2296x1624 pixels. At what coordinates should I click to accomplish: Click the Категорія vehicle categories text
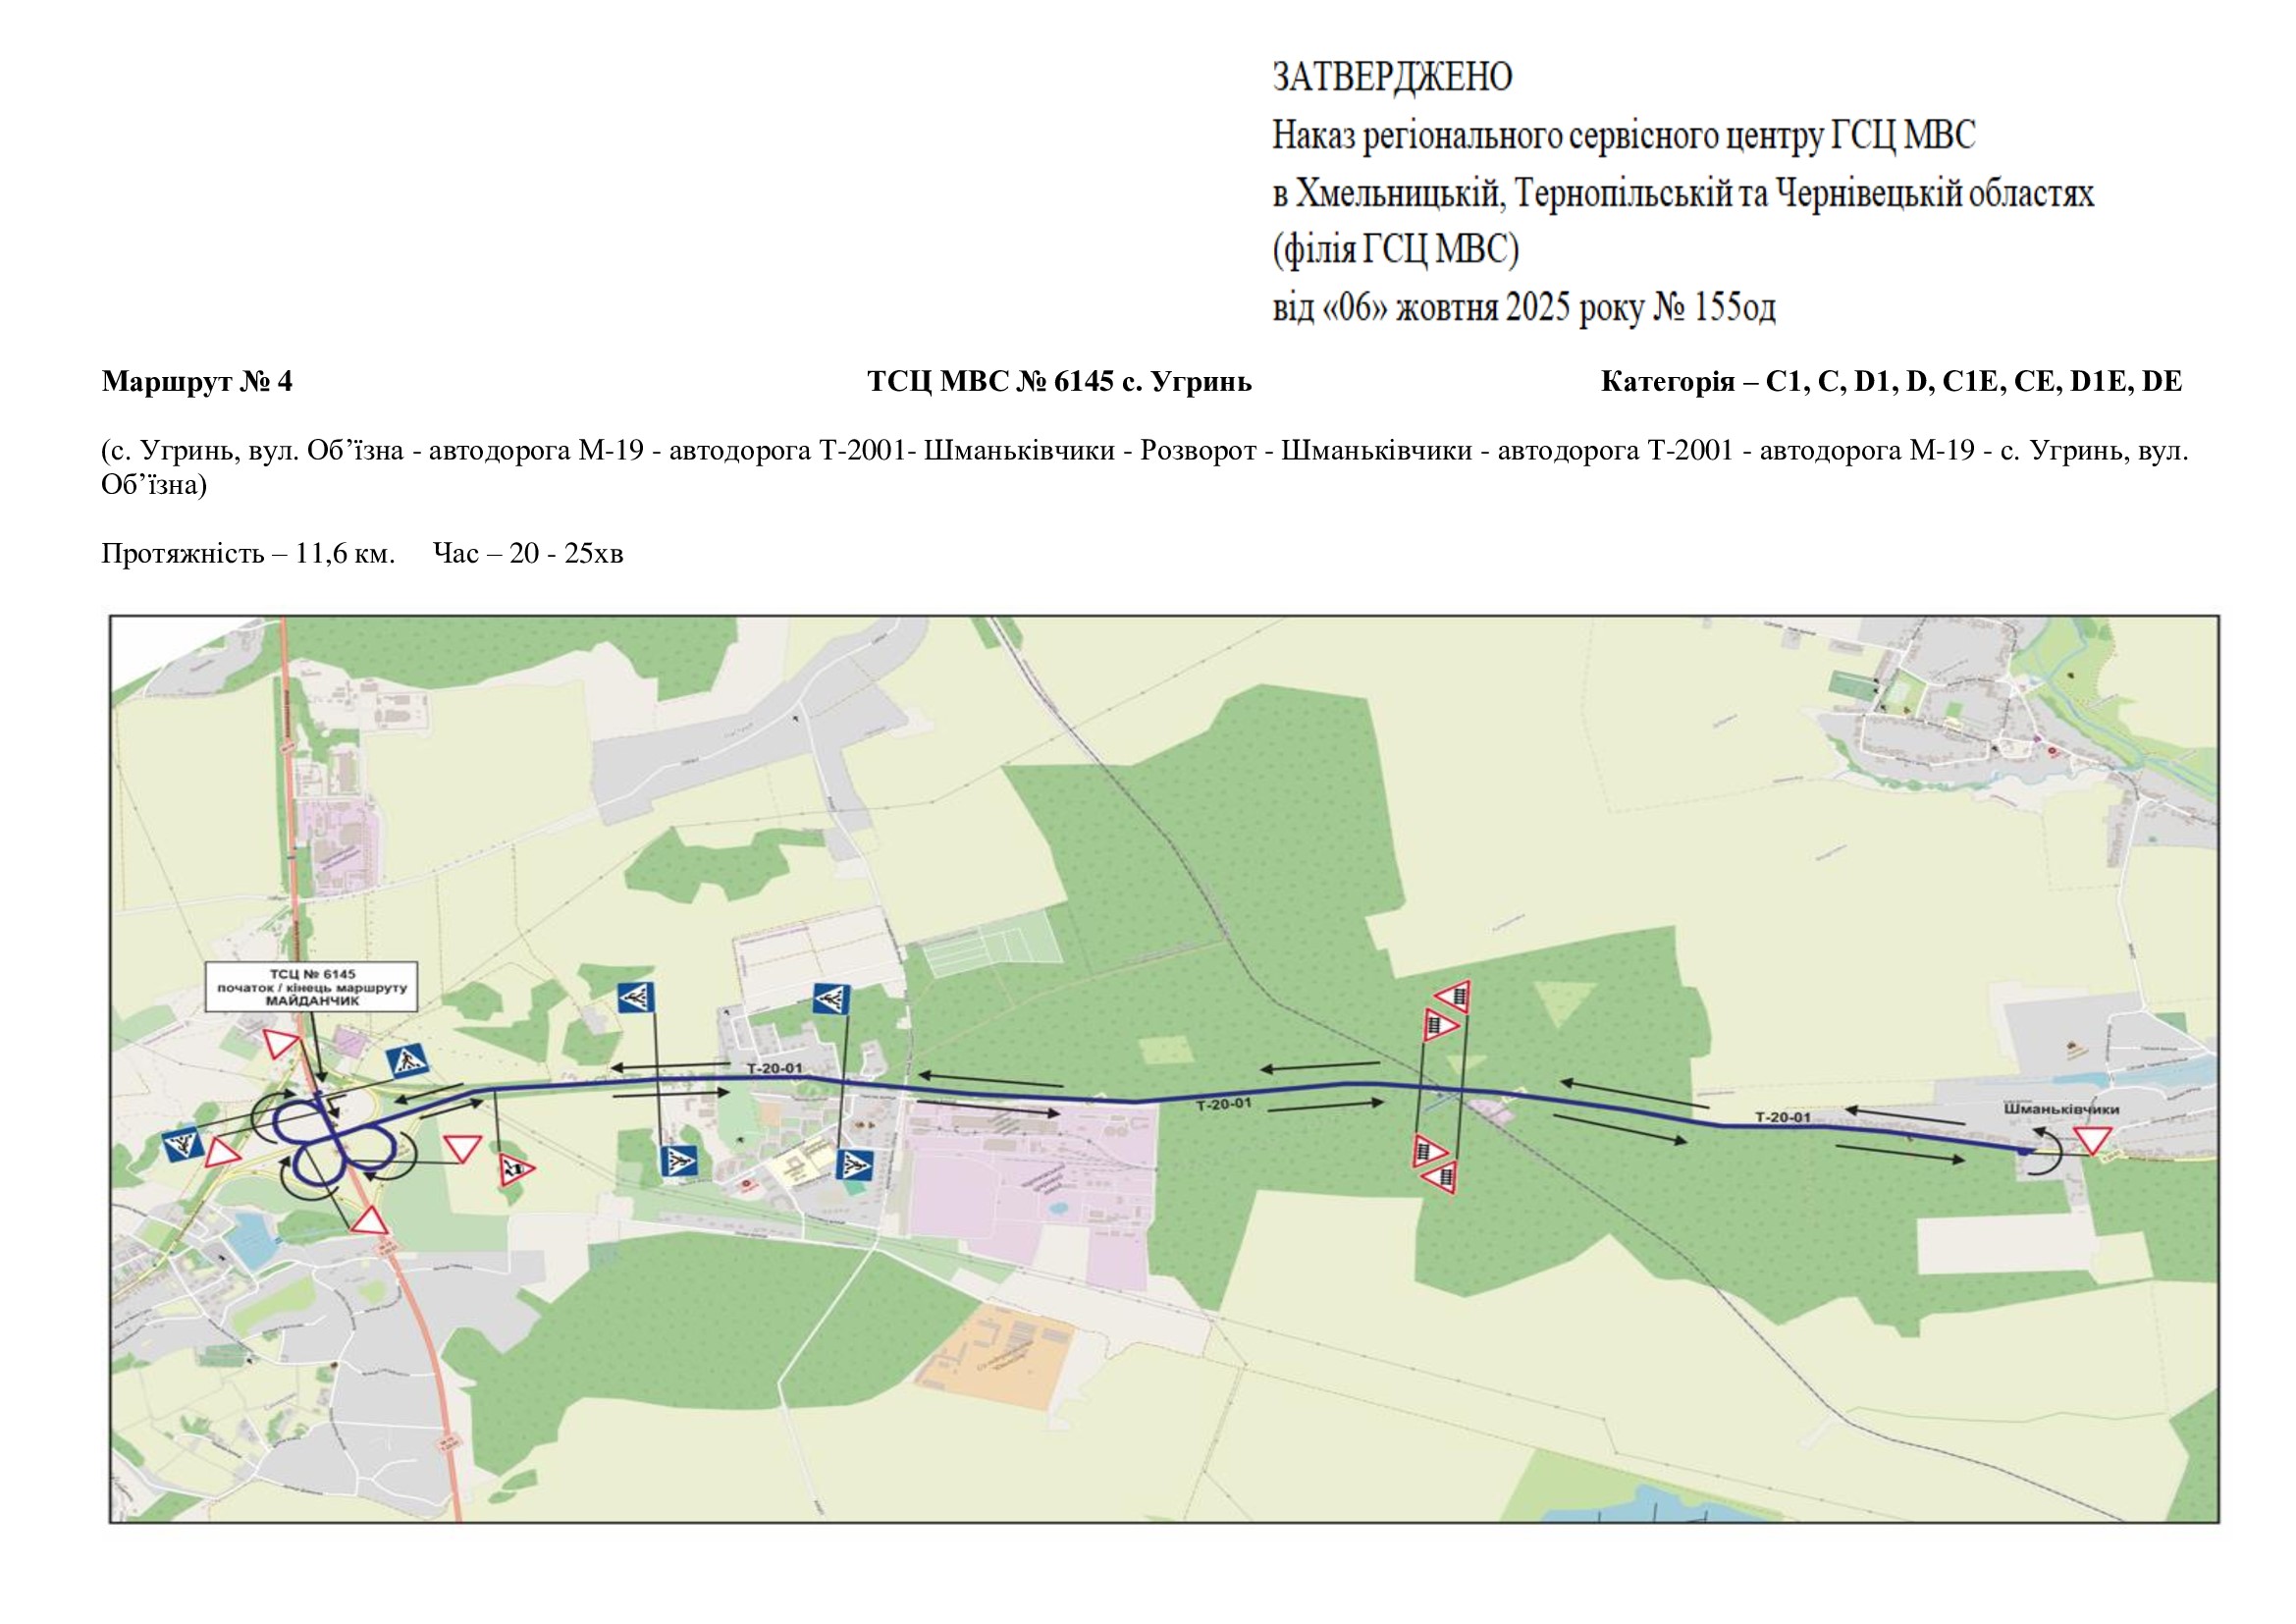[x=1891, y=381]
